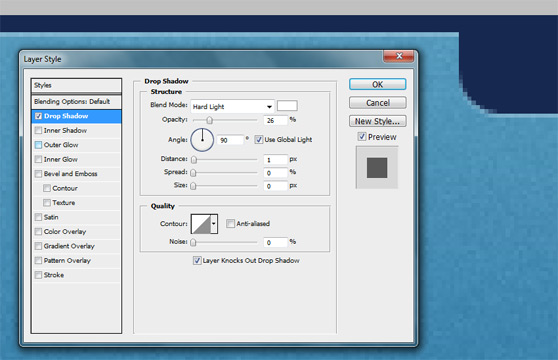Select the Drop Shadow style row
This screenshot has height=360, width=558.
76,116
